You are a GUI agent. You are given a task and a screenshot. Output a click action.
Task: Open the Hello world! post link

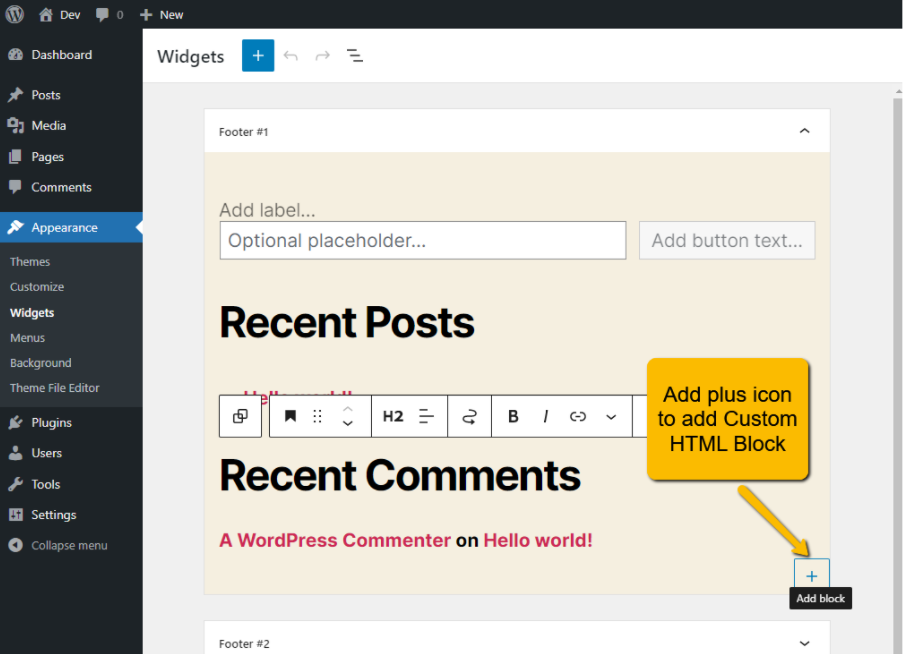[x=537, y=540]
